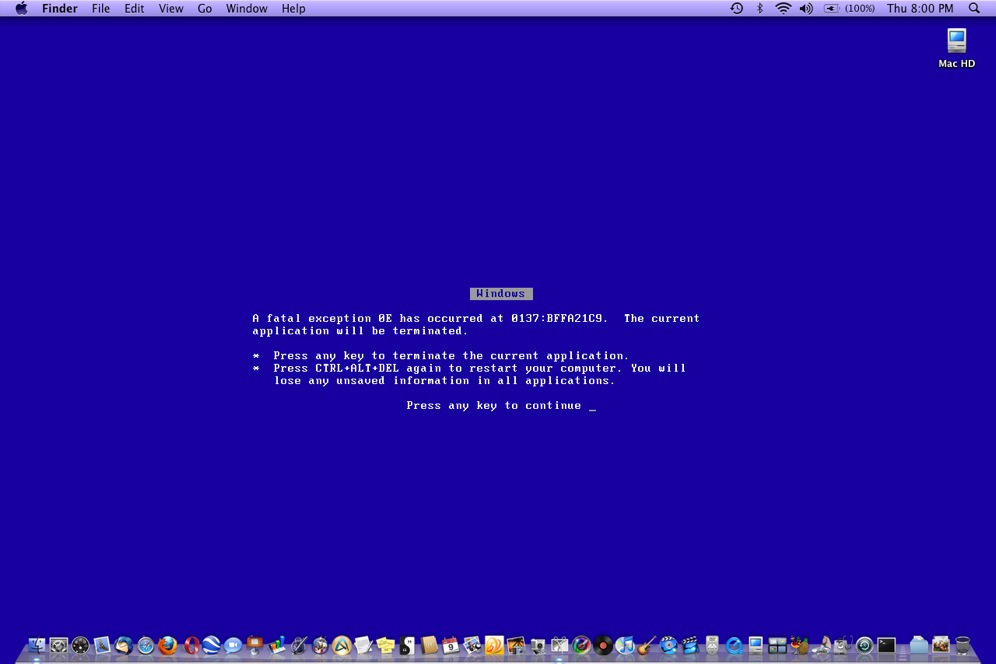Open the Trash in the dock
Image resolution: width=996 pixels, height=664 pixels.
(x=962, y=646)
